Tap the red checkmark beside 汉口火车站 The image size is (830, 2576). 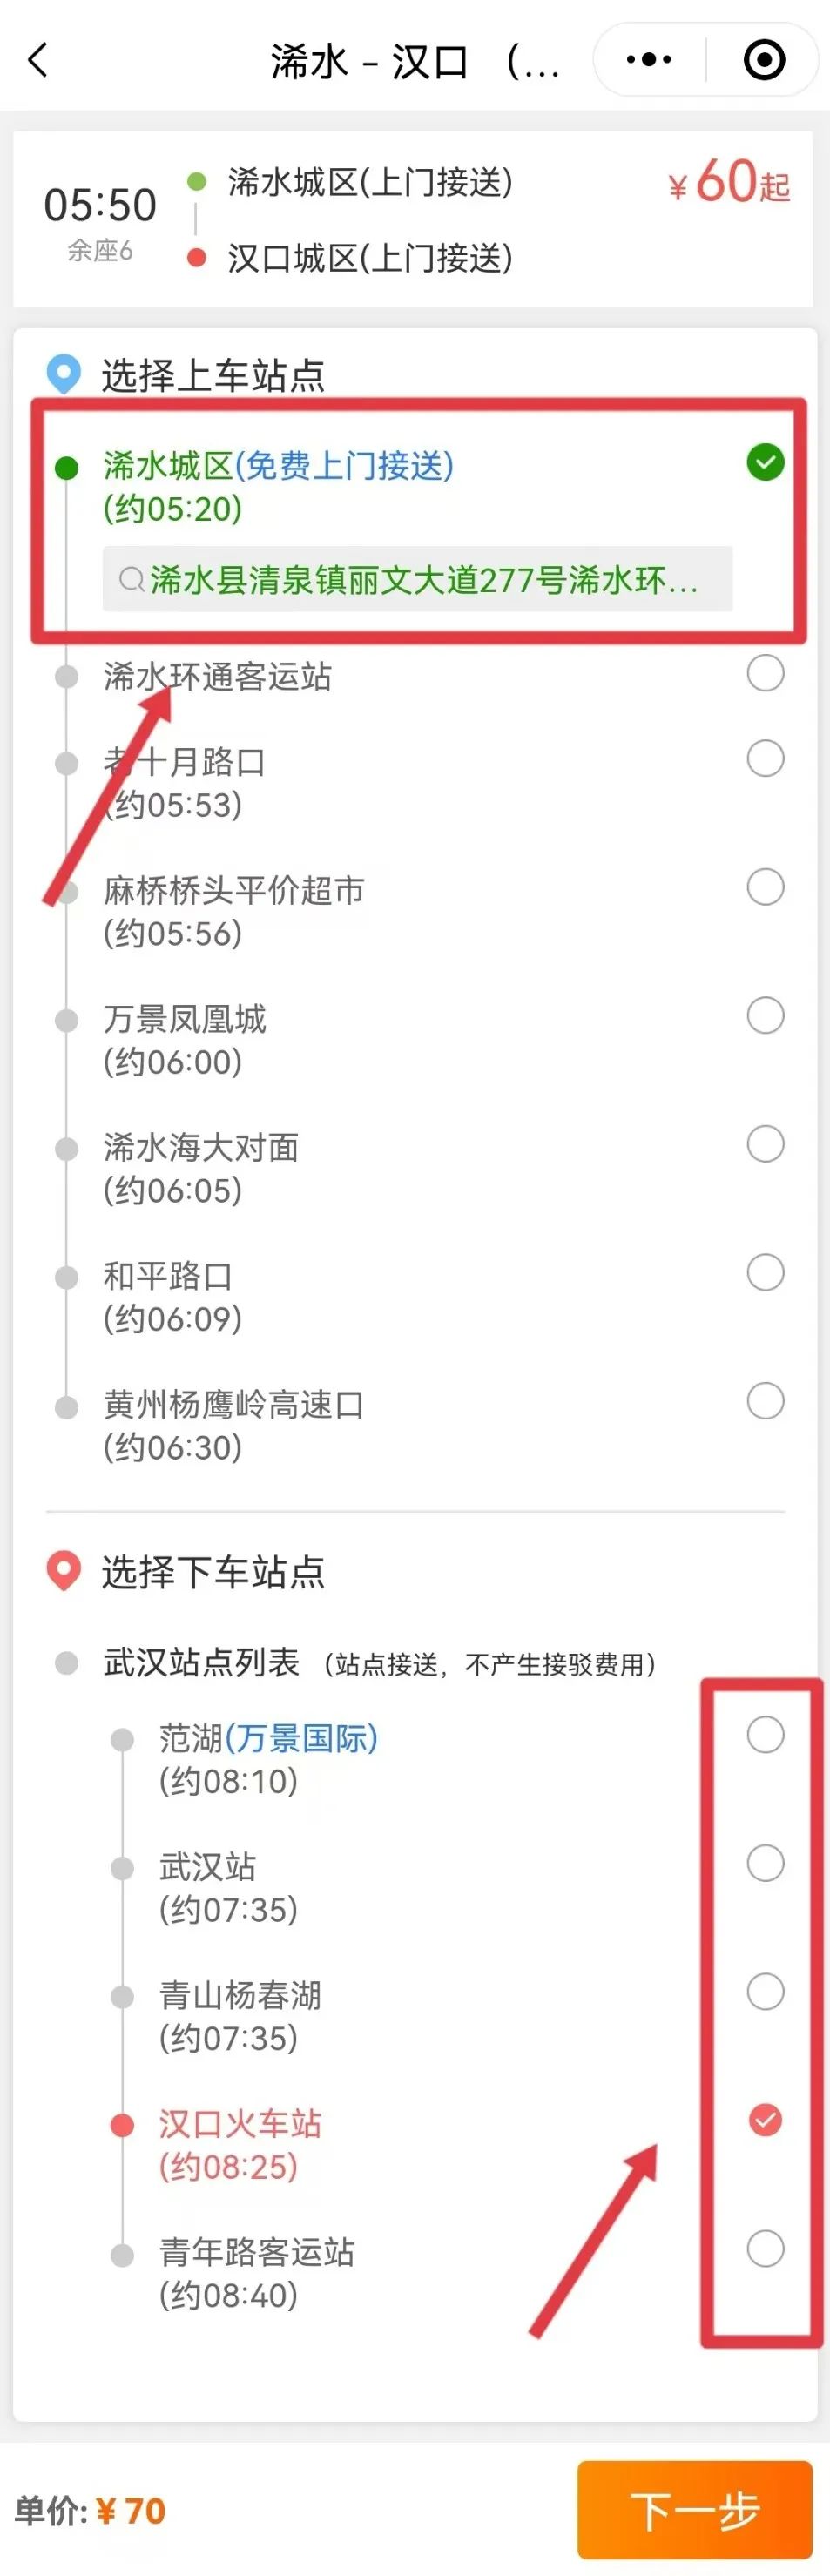pyautogui.click(x=765, y=2119)
